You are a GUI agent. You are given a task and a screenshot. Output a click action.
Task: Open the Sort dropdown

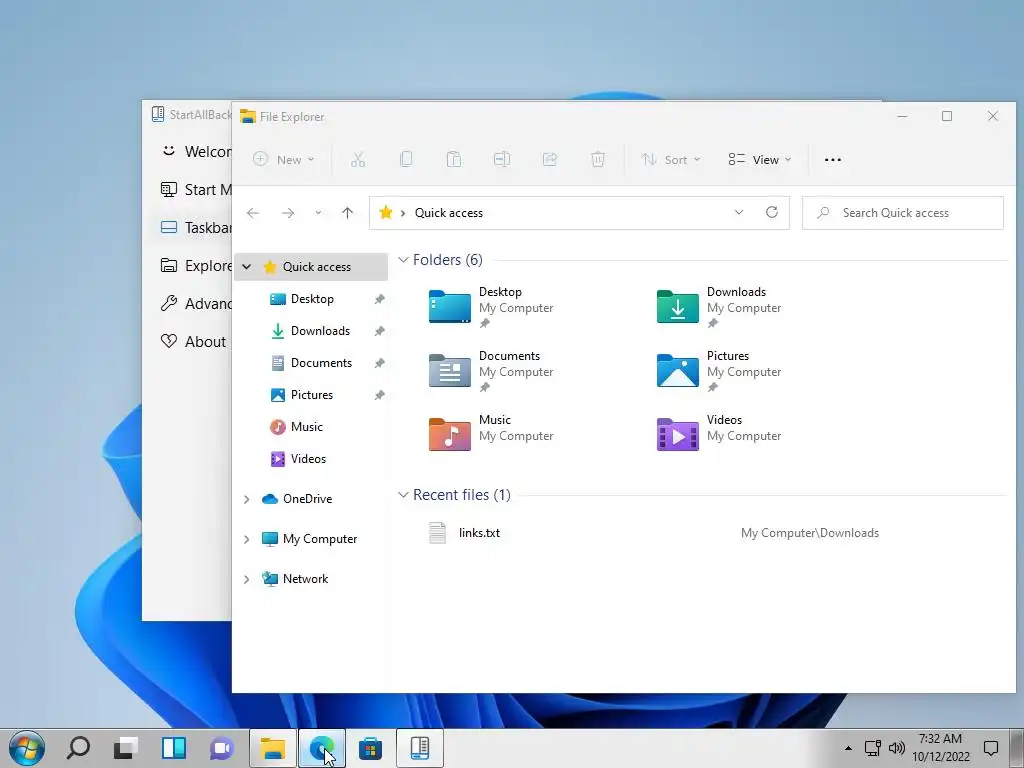671,159
